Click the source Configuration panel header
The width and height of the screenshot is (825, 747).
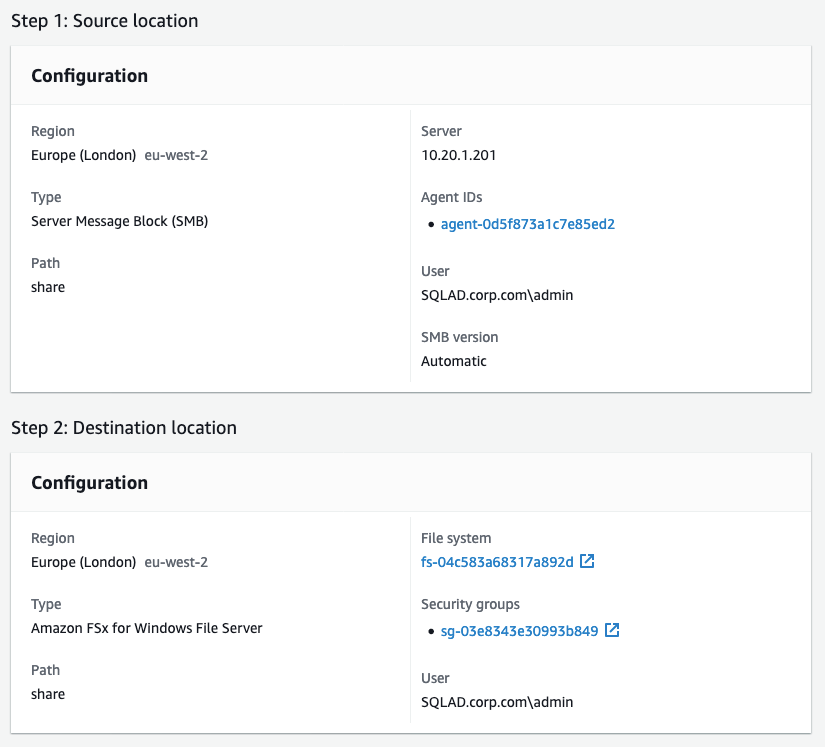coord(89,75)
